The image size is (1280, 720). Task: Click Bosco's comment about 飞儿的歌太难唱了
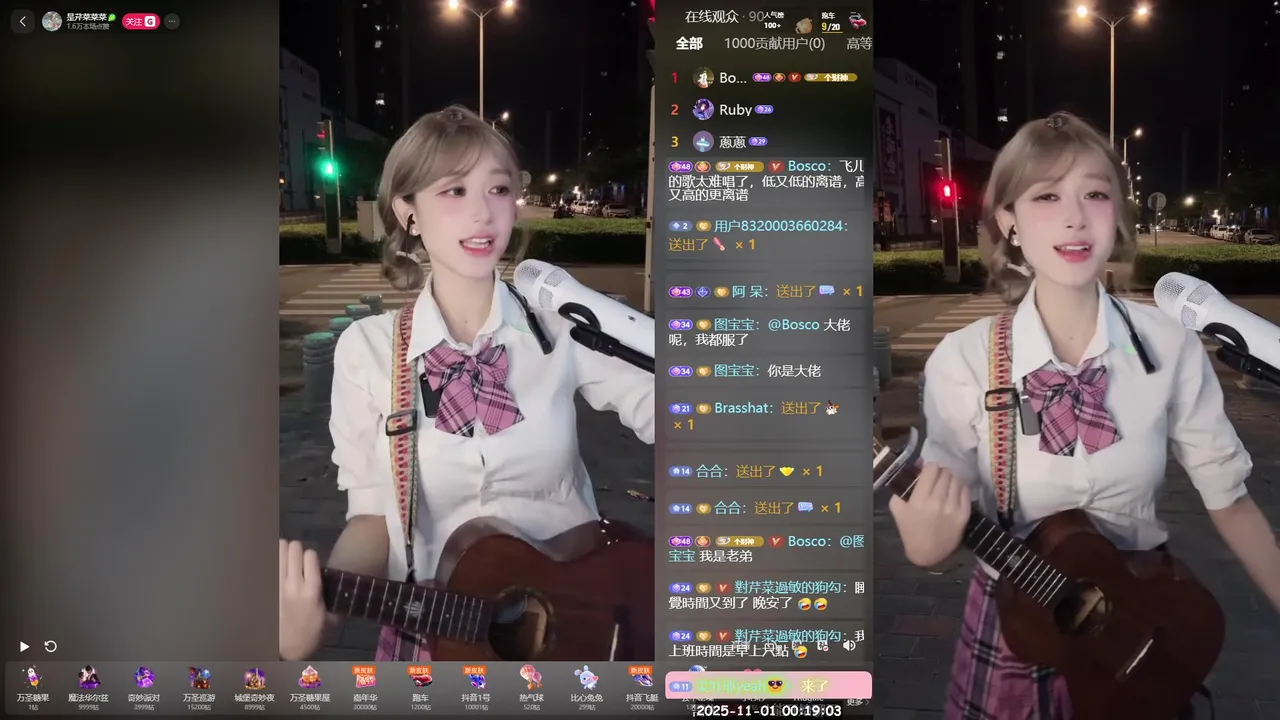pos(767,182)
